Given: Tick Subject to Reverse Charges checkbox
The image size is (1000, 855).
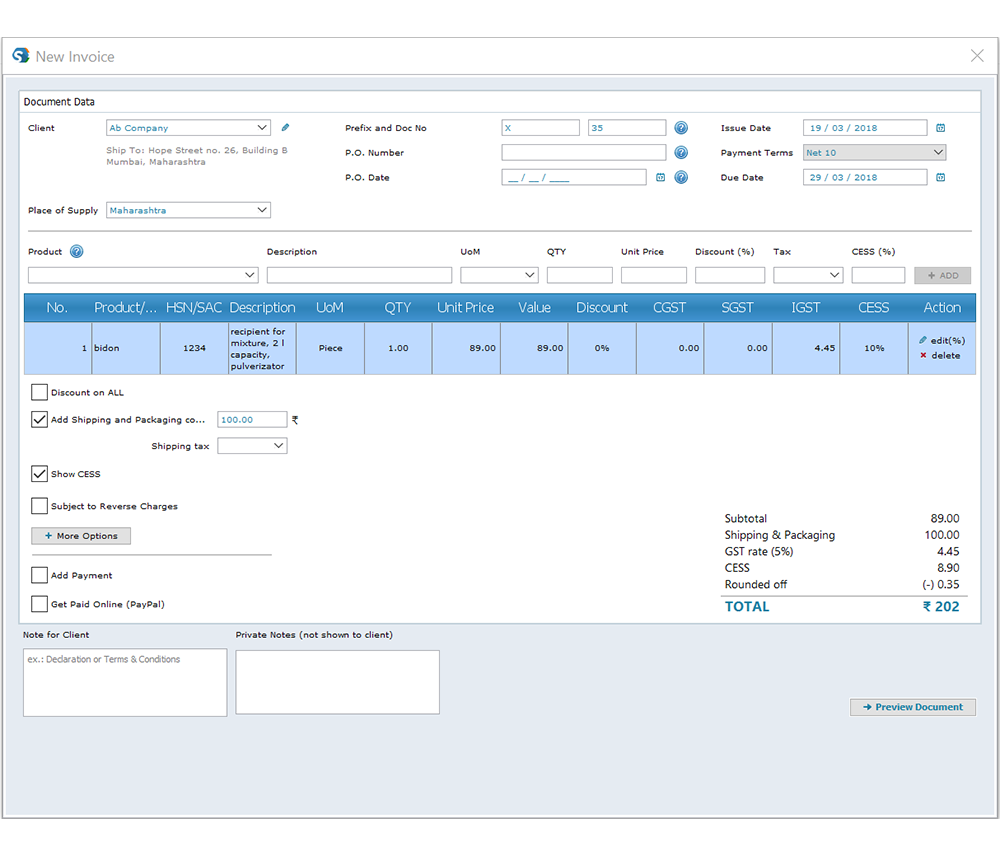Looking at the screenshot, I should click(40, 506).
